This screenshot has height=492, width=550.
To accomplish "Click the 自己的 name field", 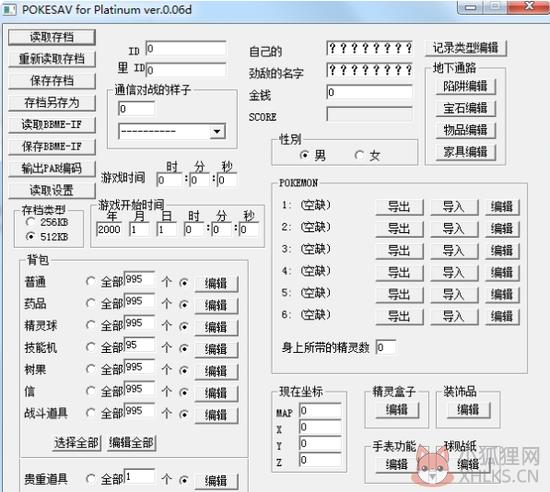I will click(369, 48).
